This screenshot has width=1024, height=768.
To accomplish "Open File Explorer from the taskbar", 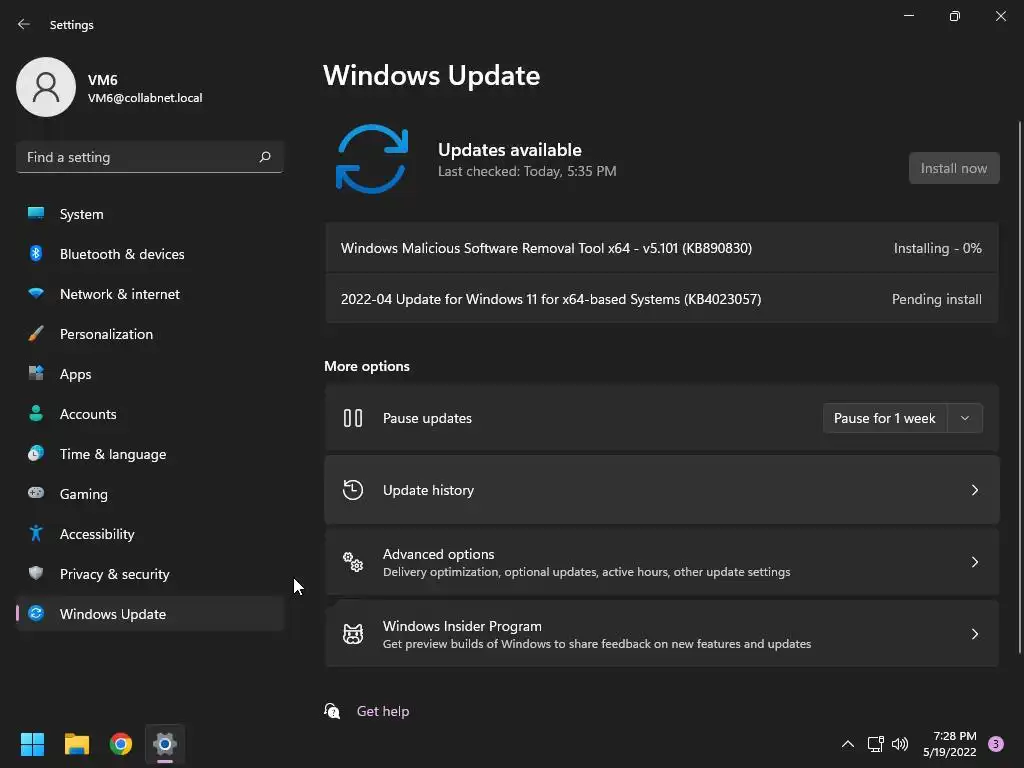I will tap(77, 744).
